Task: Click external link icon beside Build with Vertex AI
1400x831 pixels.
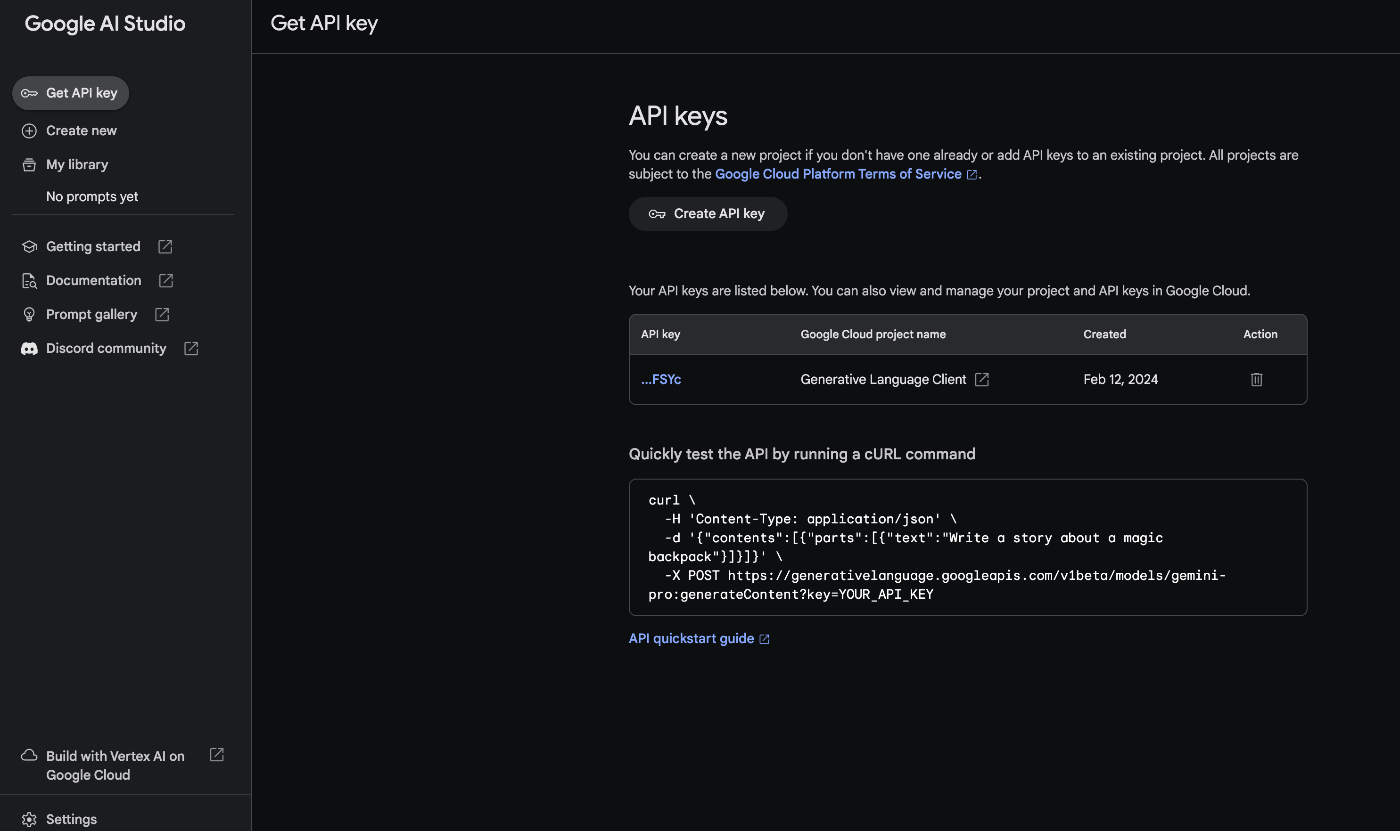Action: [216, 755]
